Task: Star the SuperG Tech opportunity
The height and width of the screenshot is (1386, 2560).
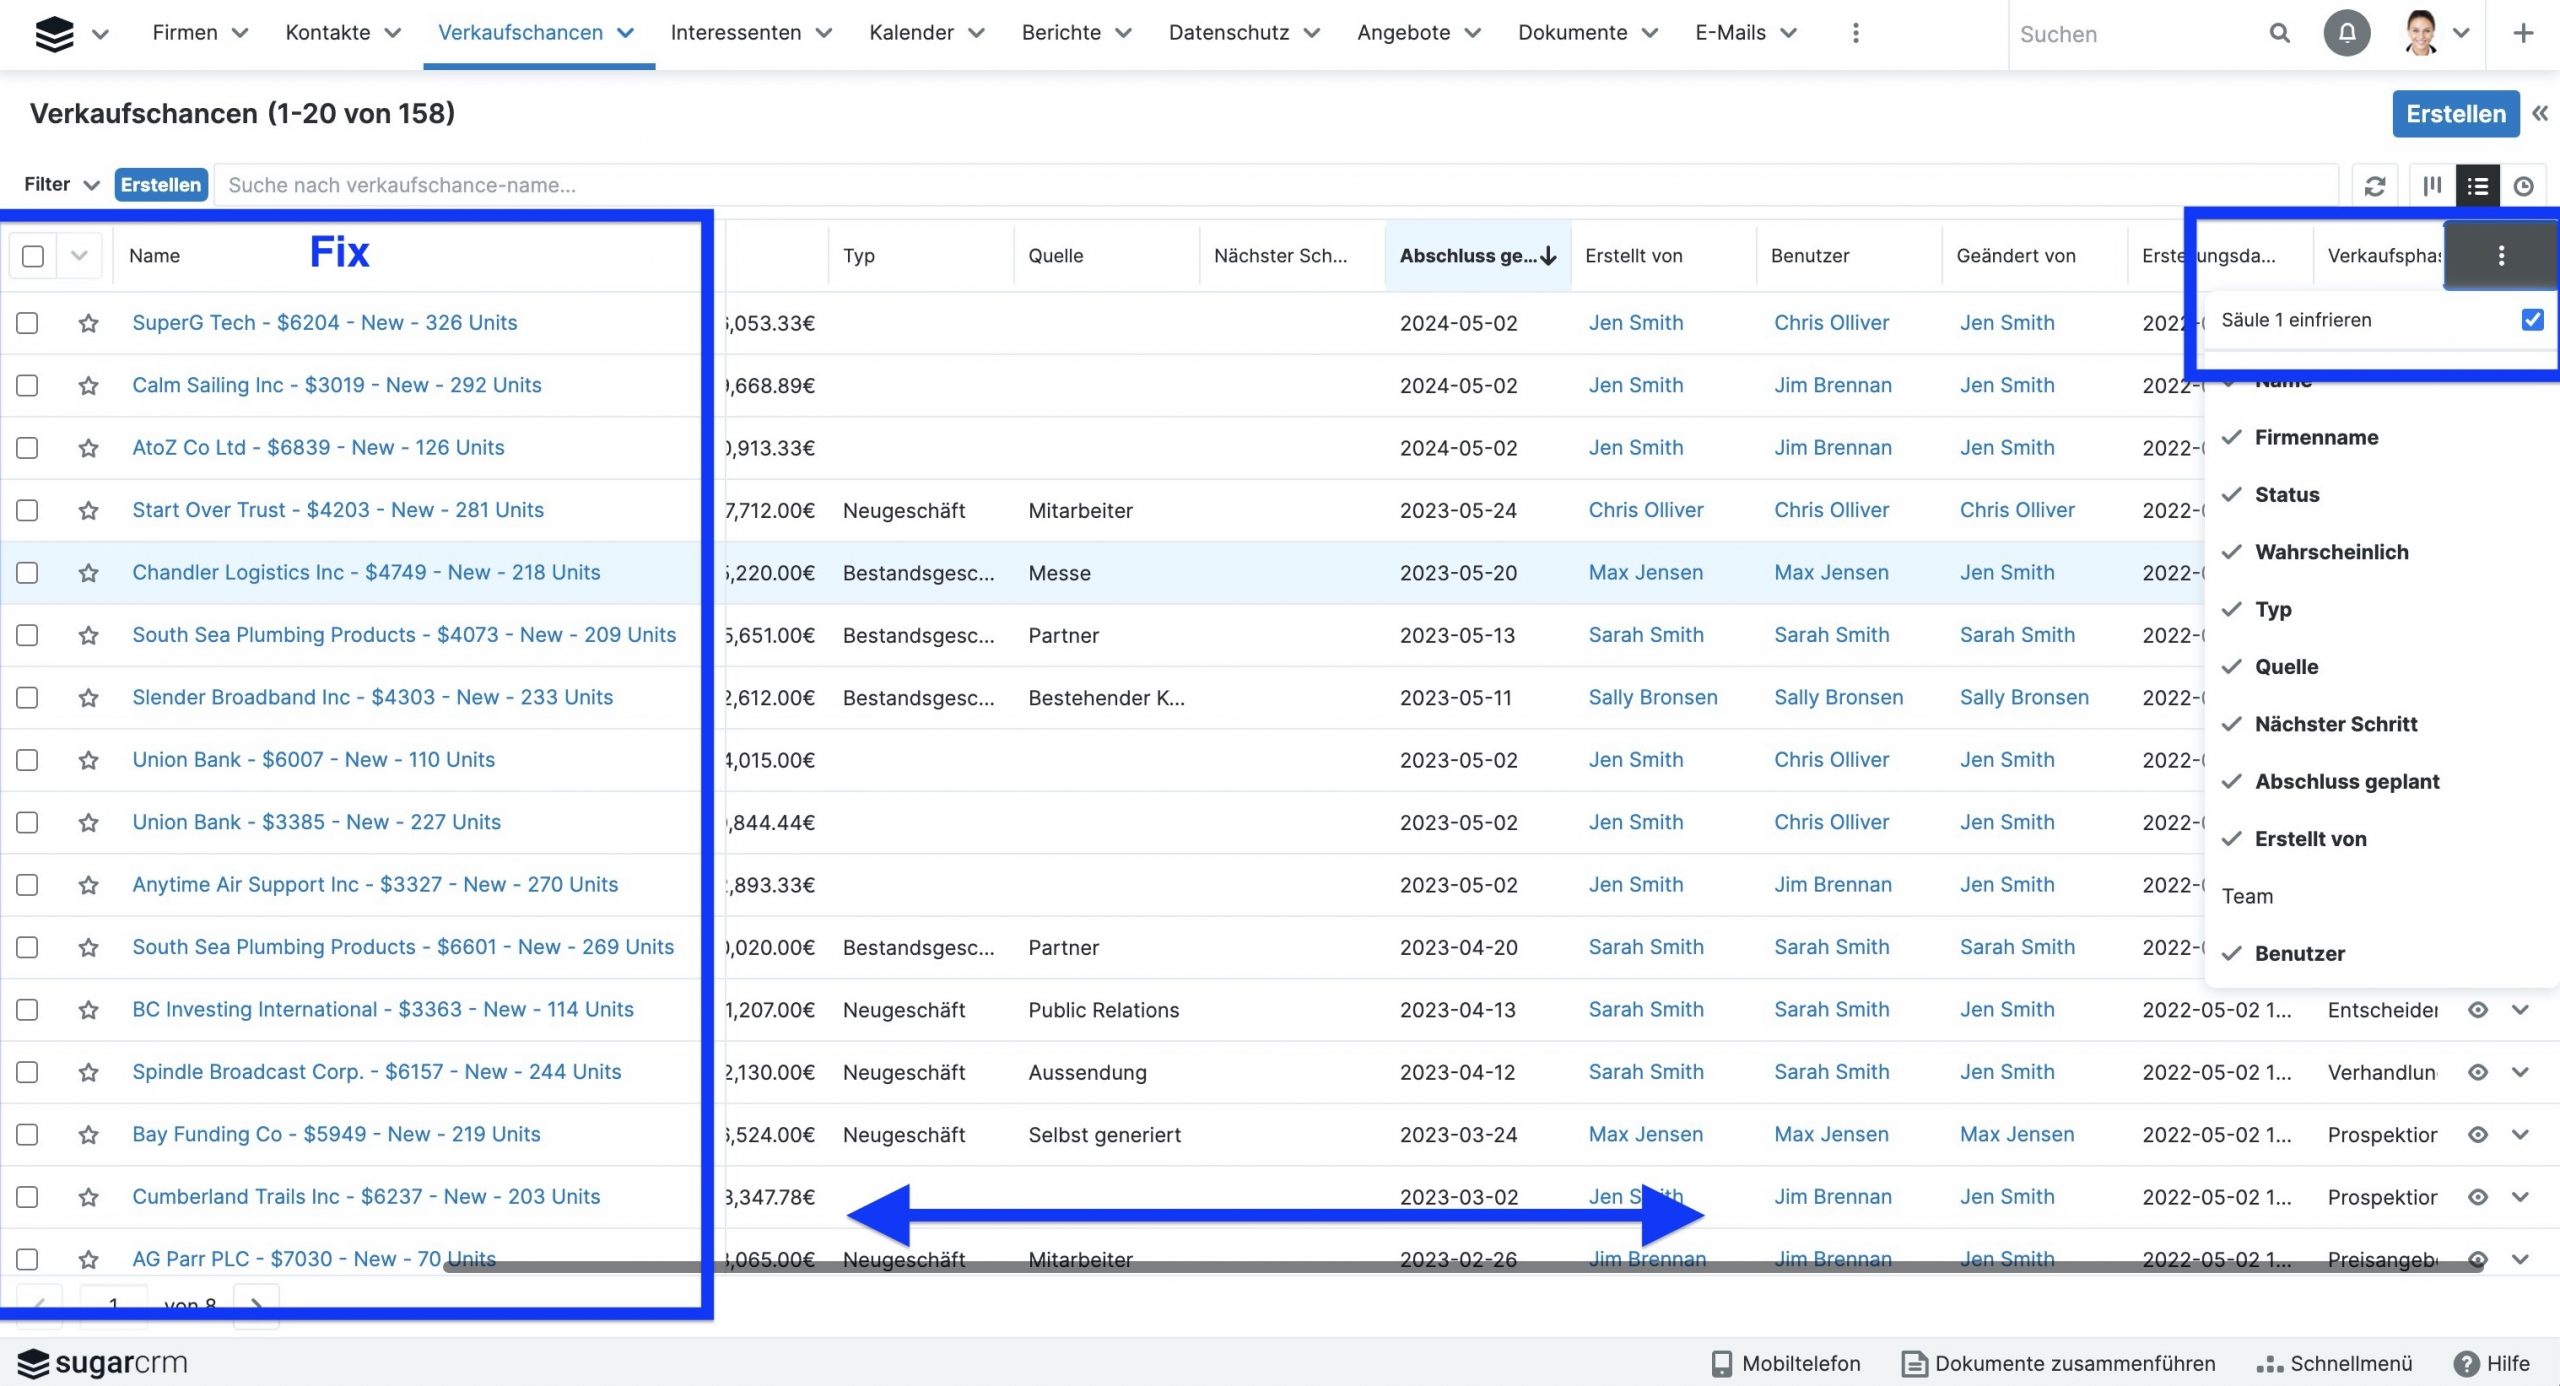Action: click(89, 323)
